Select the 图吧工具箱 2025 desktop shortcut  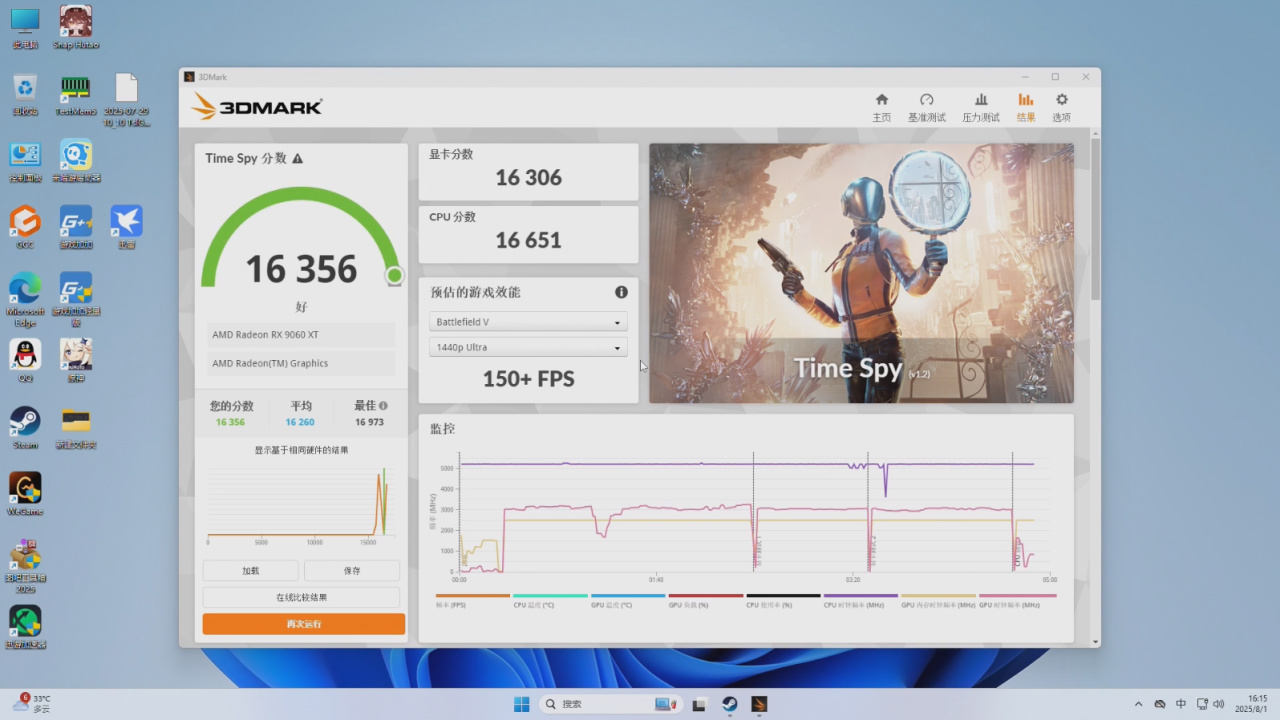(x=25, y=566)
